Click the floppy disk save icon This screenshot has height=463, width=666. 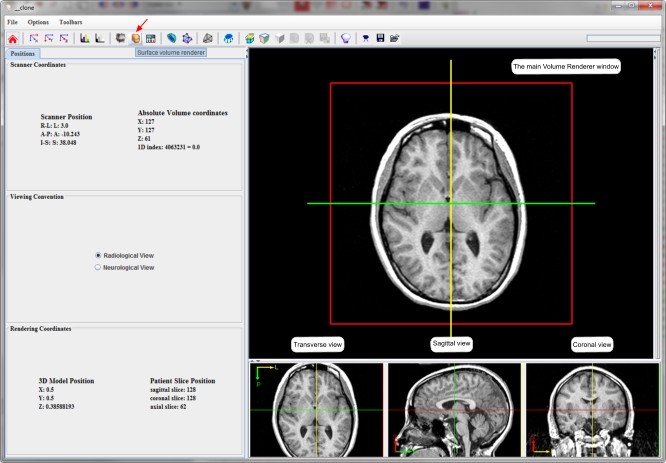pyautogui.click(x=381, y=38)
